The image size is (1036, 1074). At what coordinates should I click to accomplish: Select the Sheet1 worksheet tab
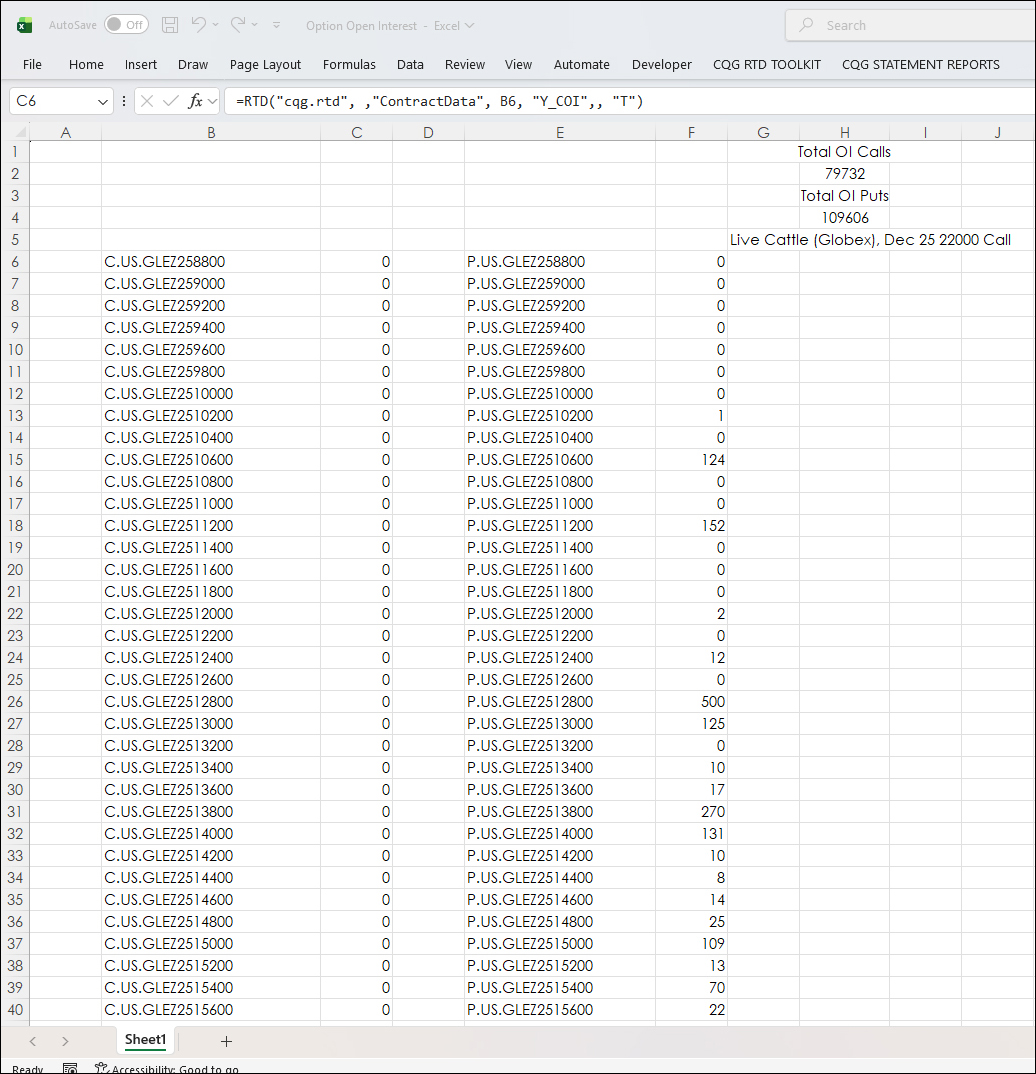pyautogui.click(x=145, y=1040)
